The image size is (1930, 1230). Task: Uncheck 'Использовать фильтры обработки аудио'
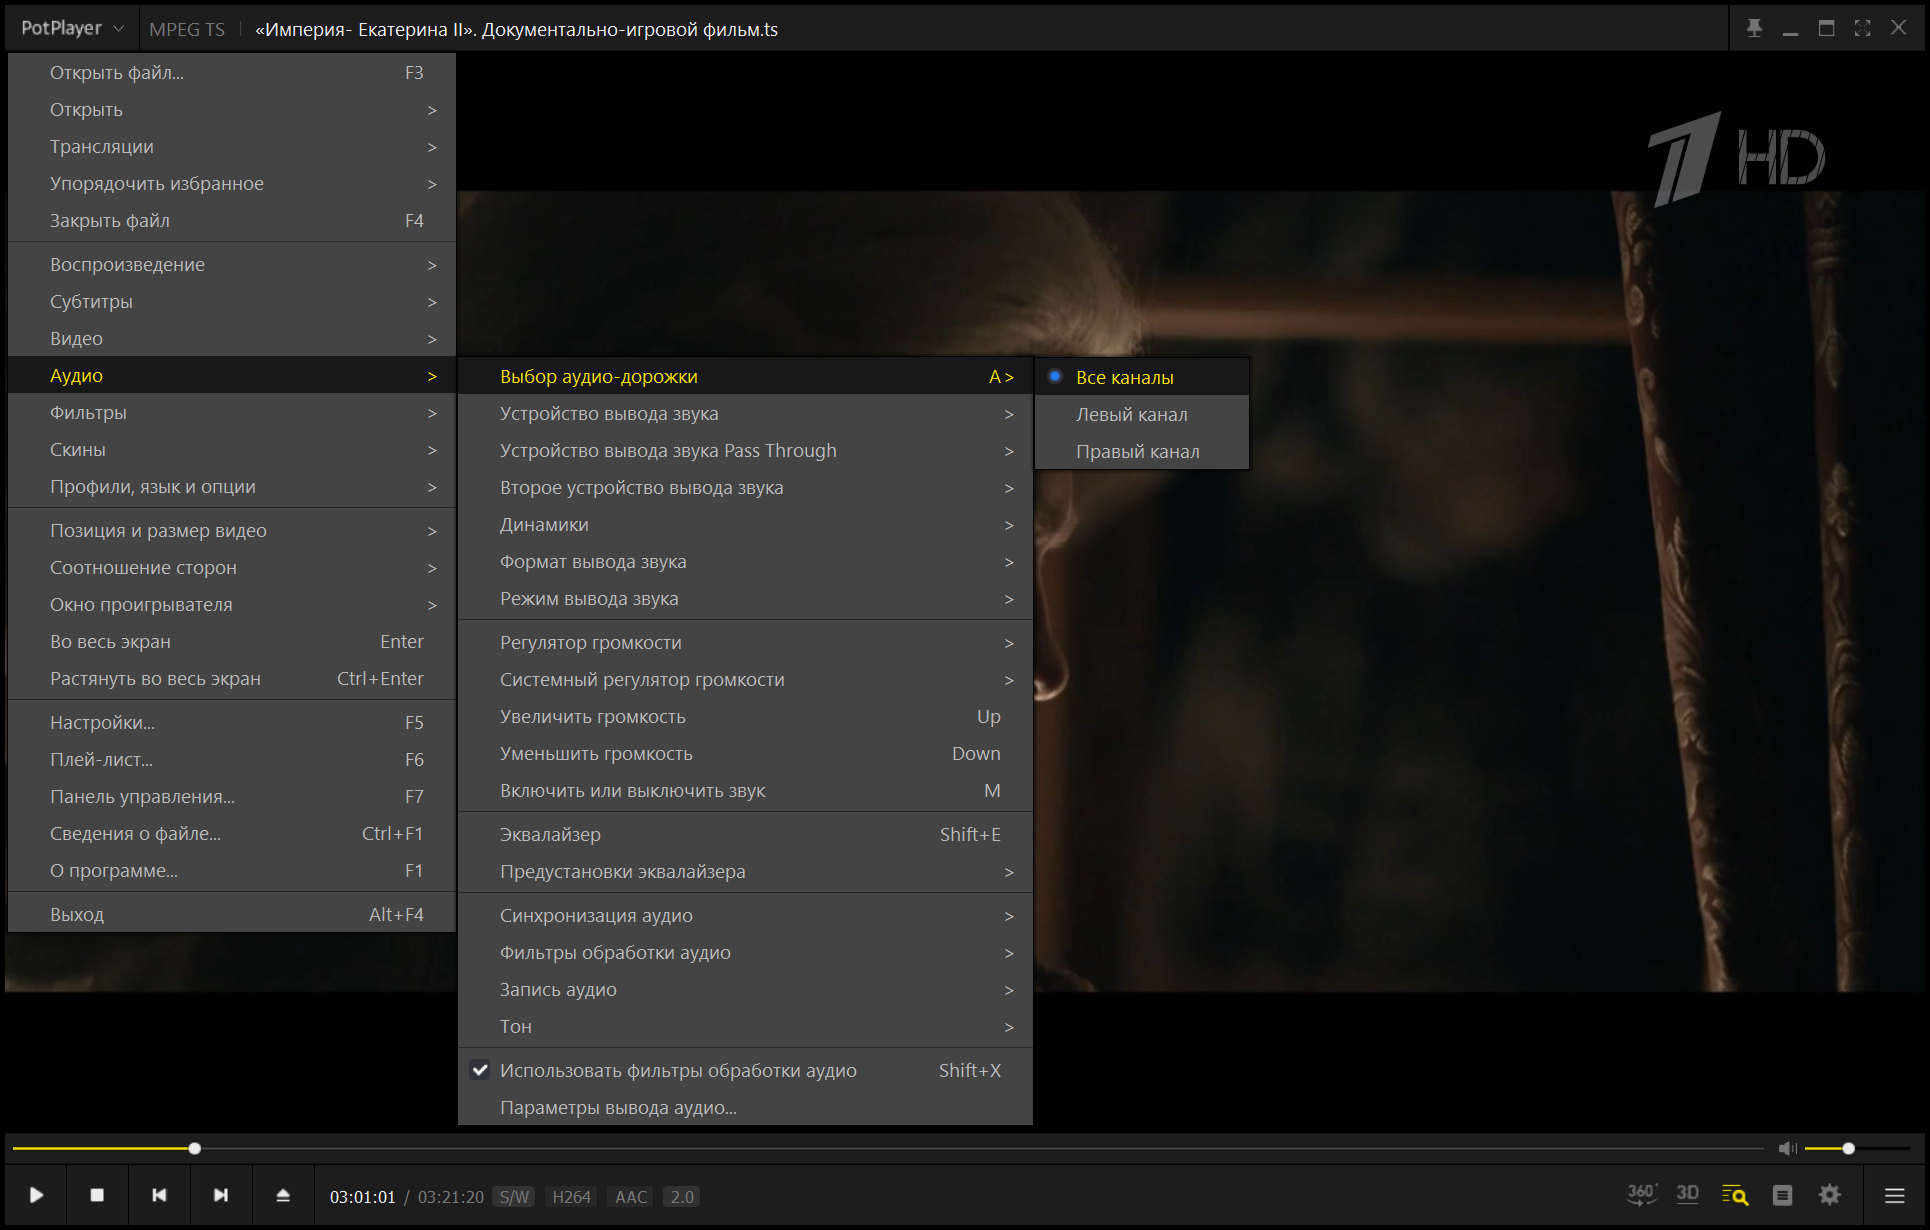point(678,1070)
